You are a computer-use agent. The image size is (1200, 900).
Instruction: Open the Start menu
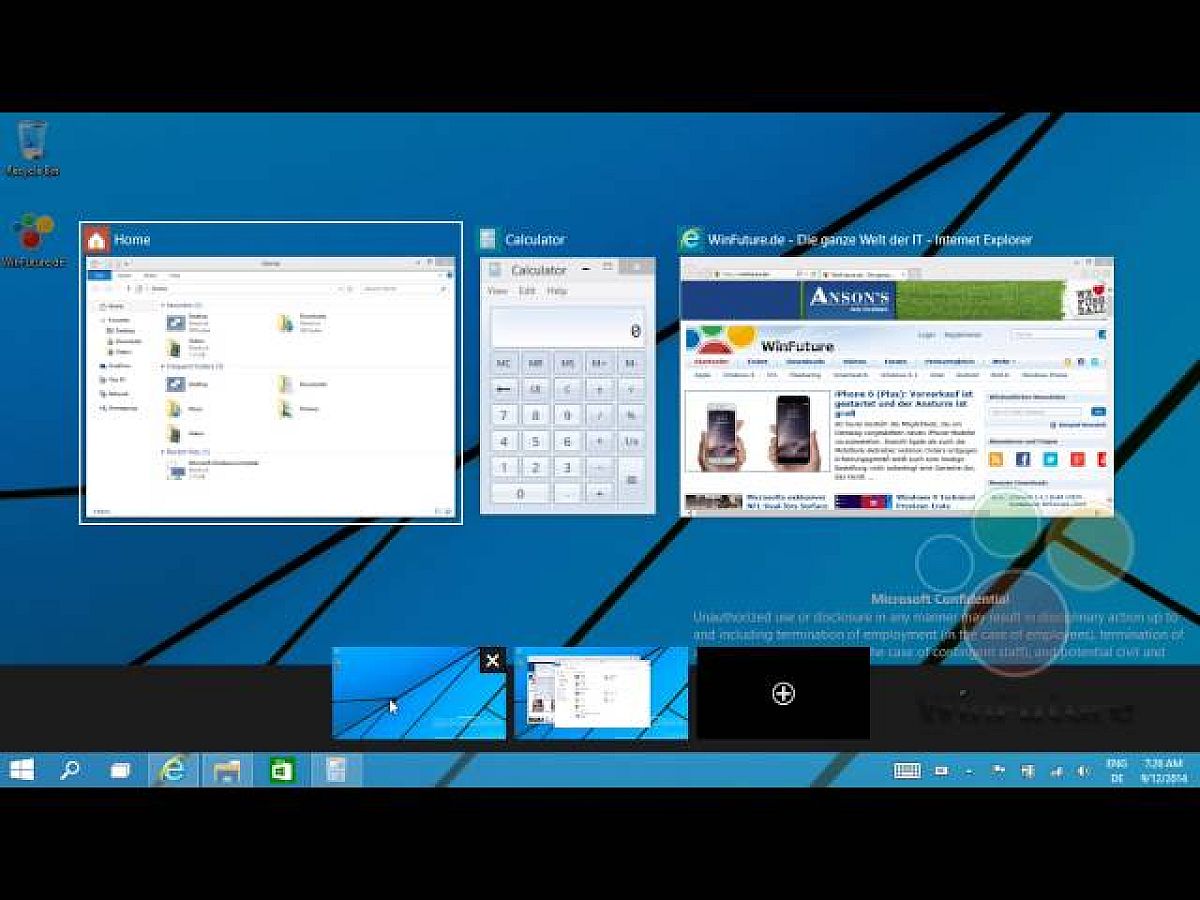[x=22, y=769]
